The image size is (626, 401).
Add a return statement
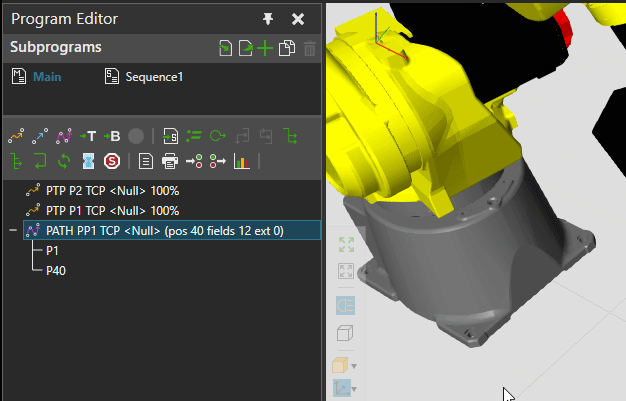(40, 161)
